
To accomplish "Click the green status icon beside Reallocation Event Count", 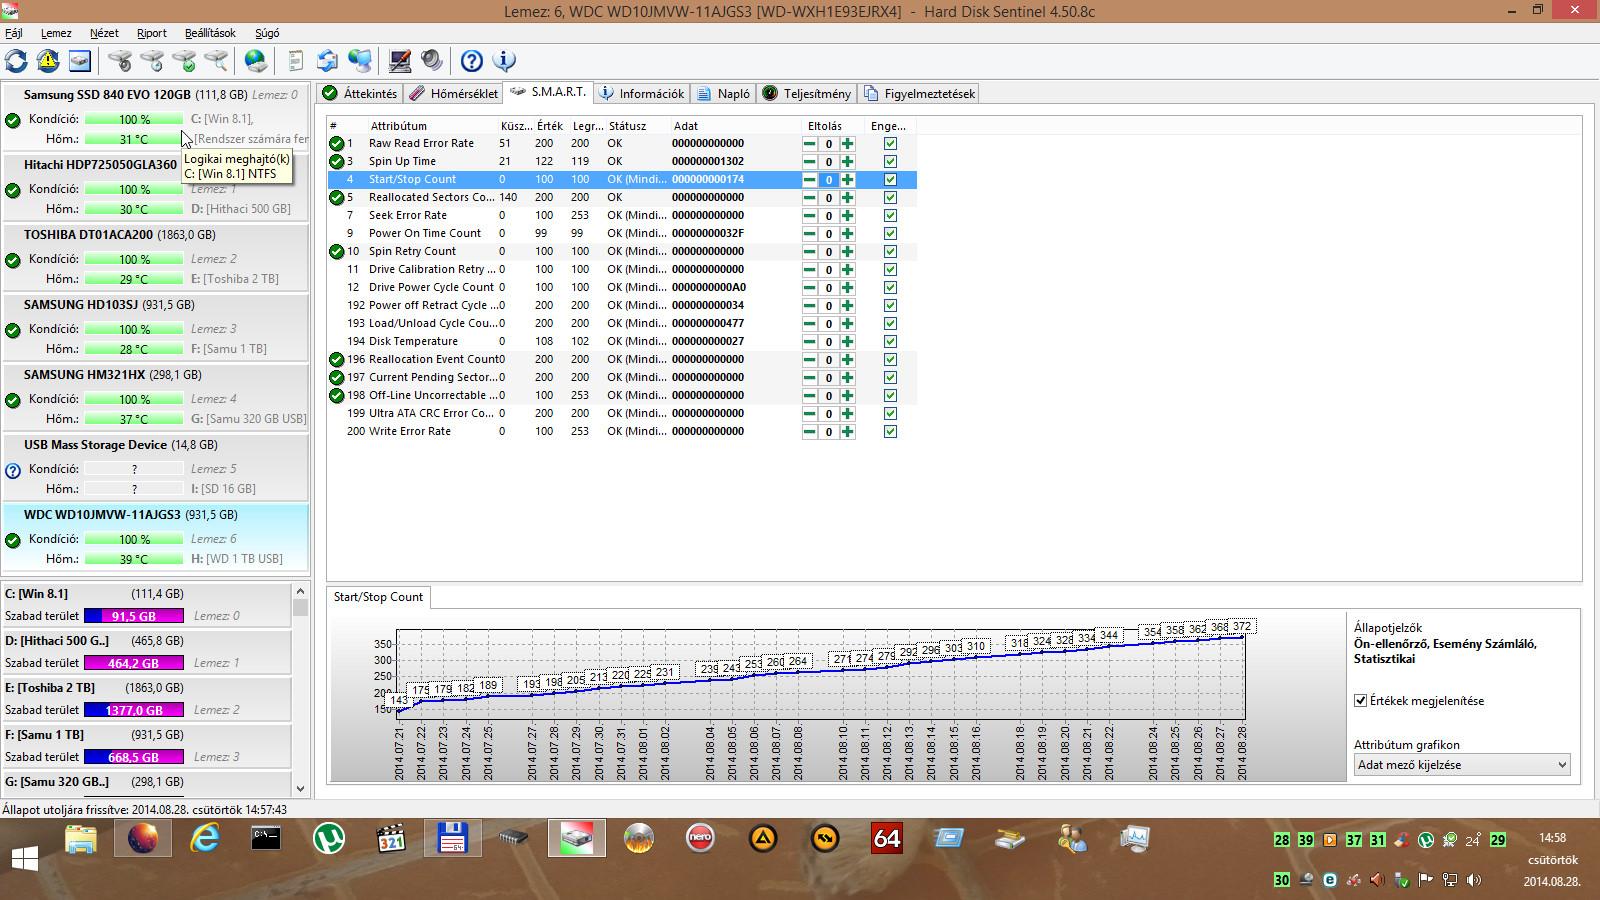I will point(337,359).
